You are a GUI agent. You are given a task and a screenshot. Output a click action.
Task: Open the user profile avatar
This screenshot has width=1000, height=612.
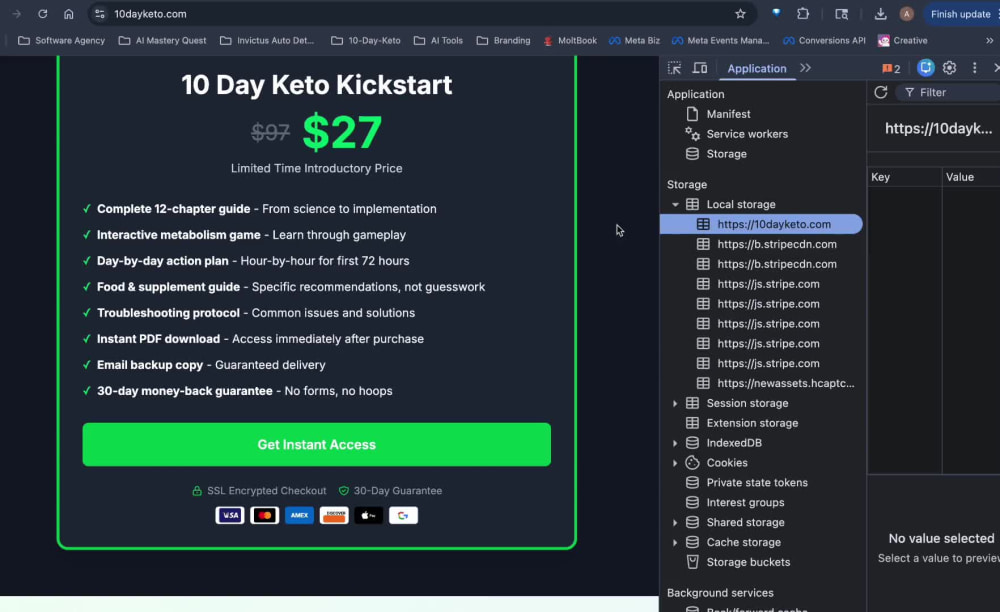coord(906,14)
